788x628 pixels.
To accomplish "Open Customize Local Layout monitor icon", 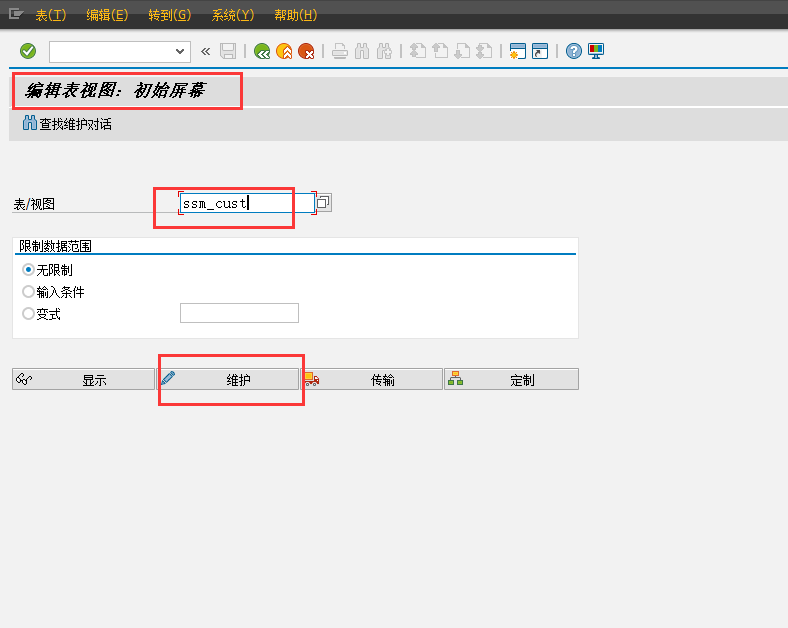I will pos(596,51).
